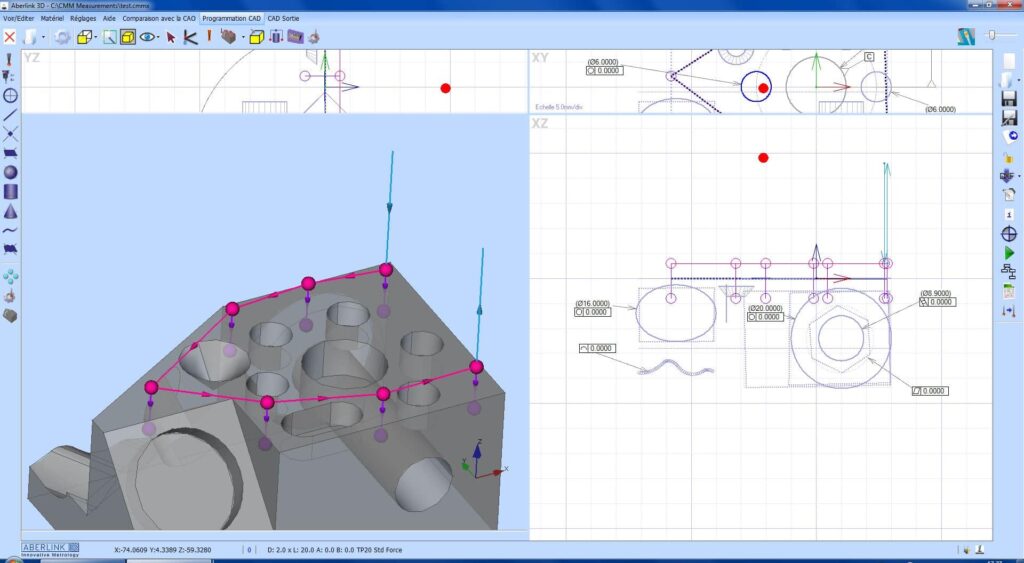The width and height of the screenshot is (1024, 563).
Task: Select the Cone measurement tool
Action: click(x=10, y=211)
